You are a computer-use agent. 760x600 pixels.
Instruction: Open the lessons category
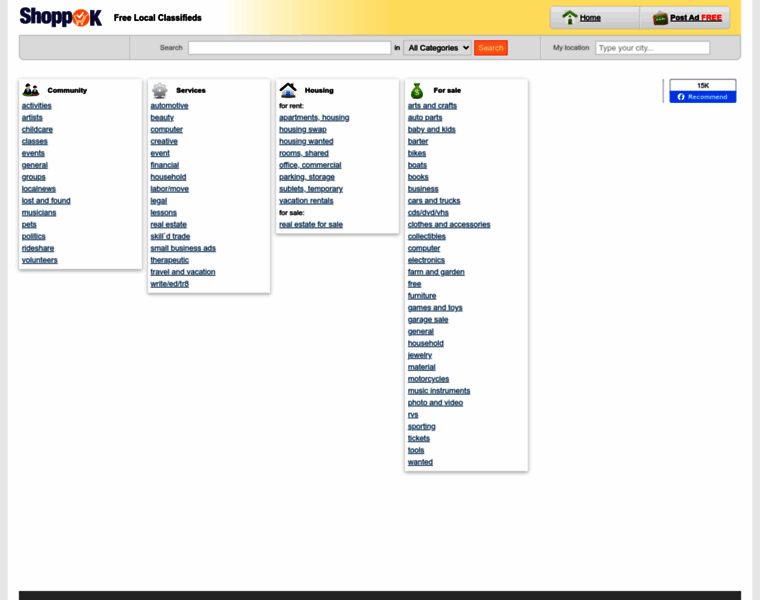coord(163,212)
